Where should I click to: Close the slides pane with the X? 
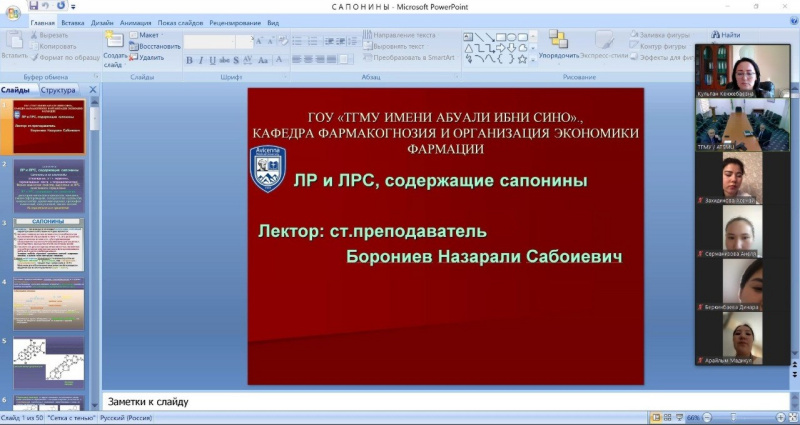(93, 90)
